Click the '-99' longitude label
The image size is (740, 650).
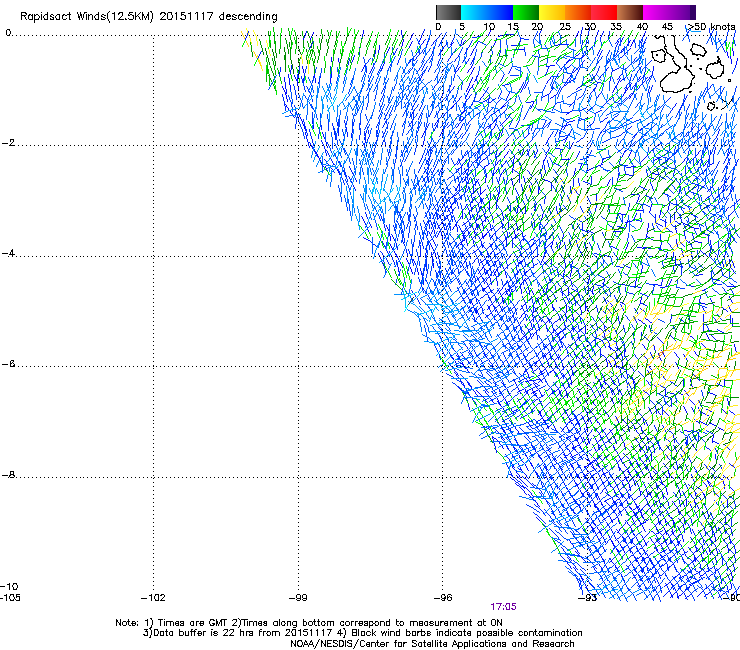298,598
